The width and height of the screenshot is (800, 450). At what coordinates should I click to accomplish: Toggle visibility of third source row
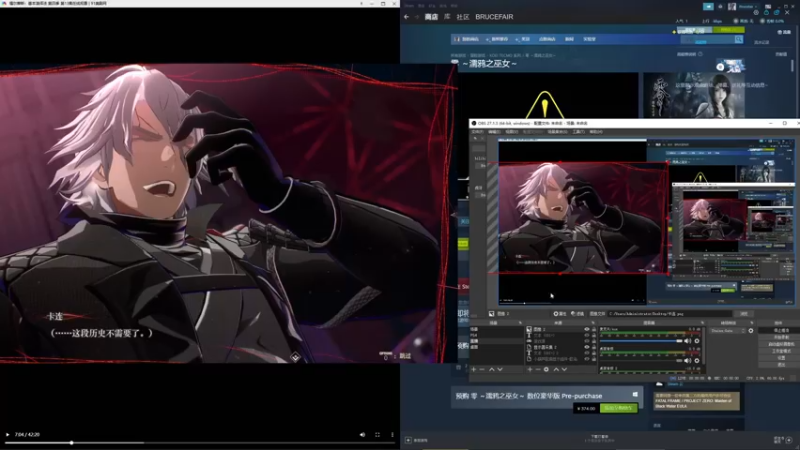click(x=587, y=341)
